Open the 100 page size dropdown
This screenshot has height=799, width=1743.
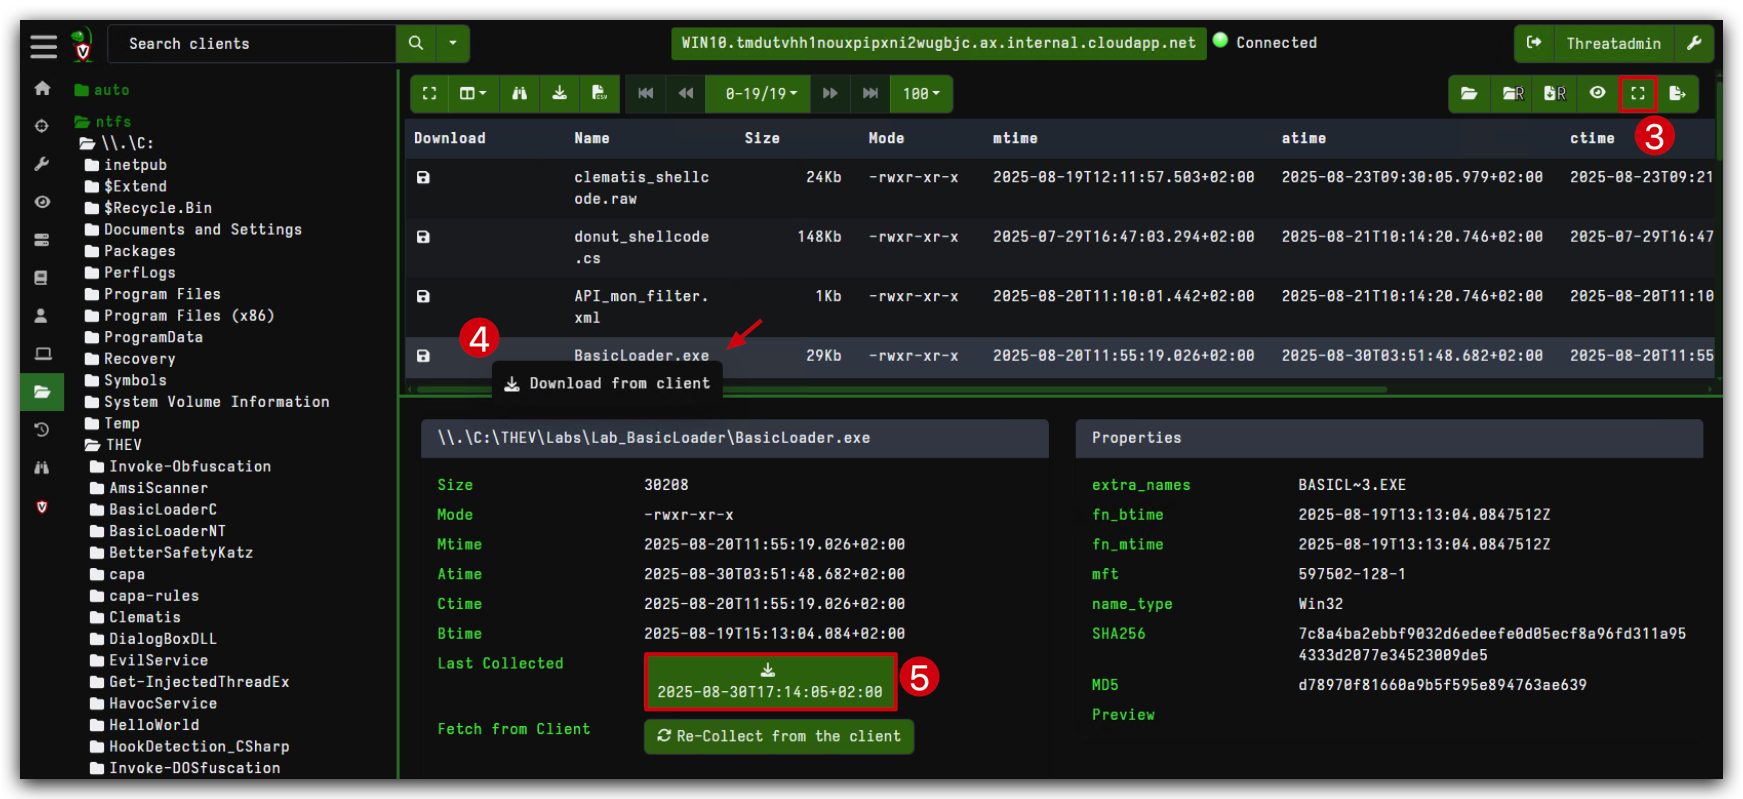[x=921, y=93]
